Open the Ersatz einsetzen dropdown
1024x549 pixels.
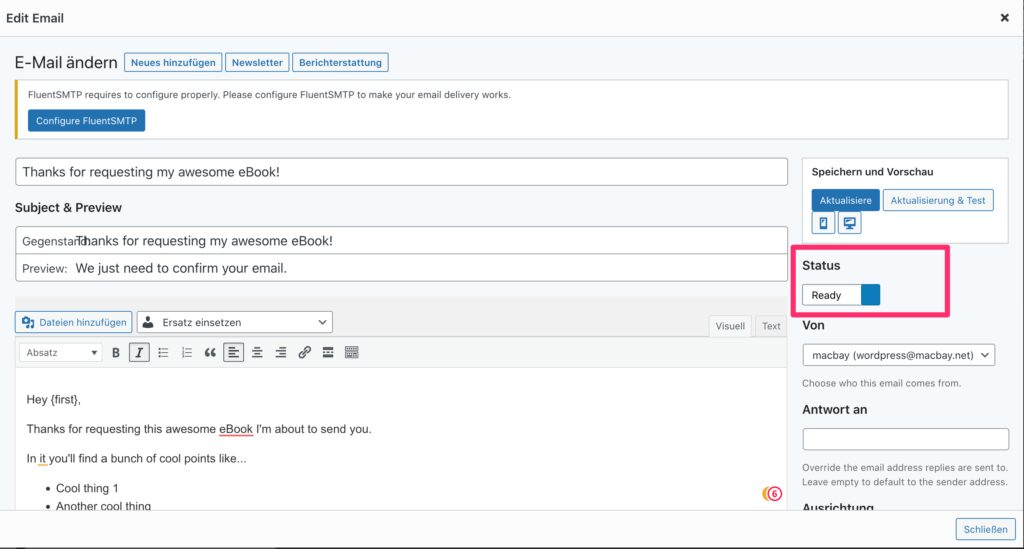point(234,322)
